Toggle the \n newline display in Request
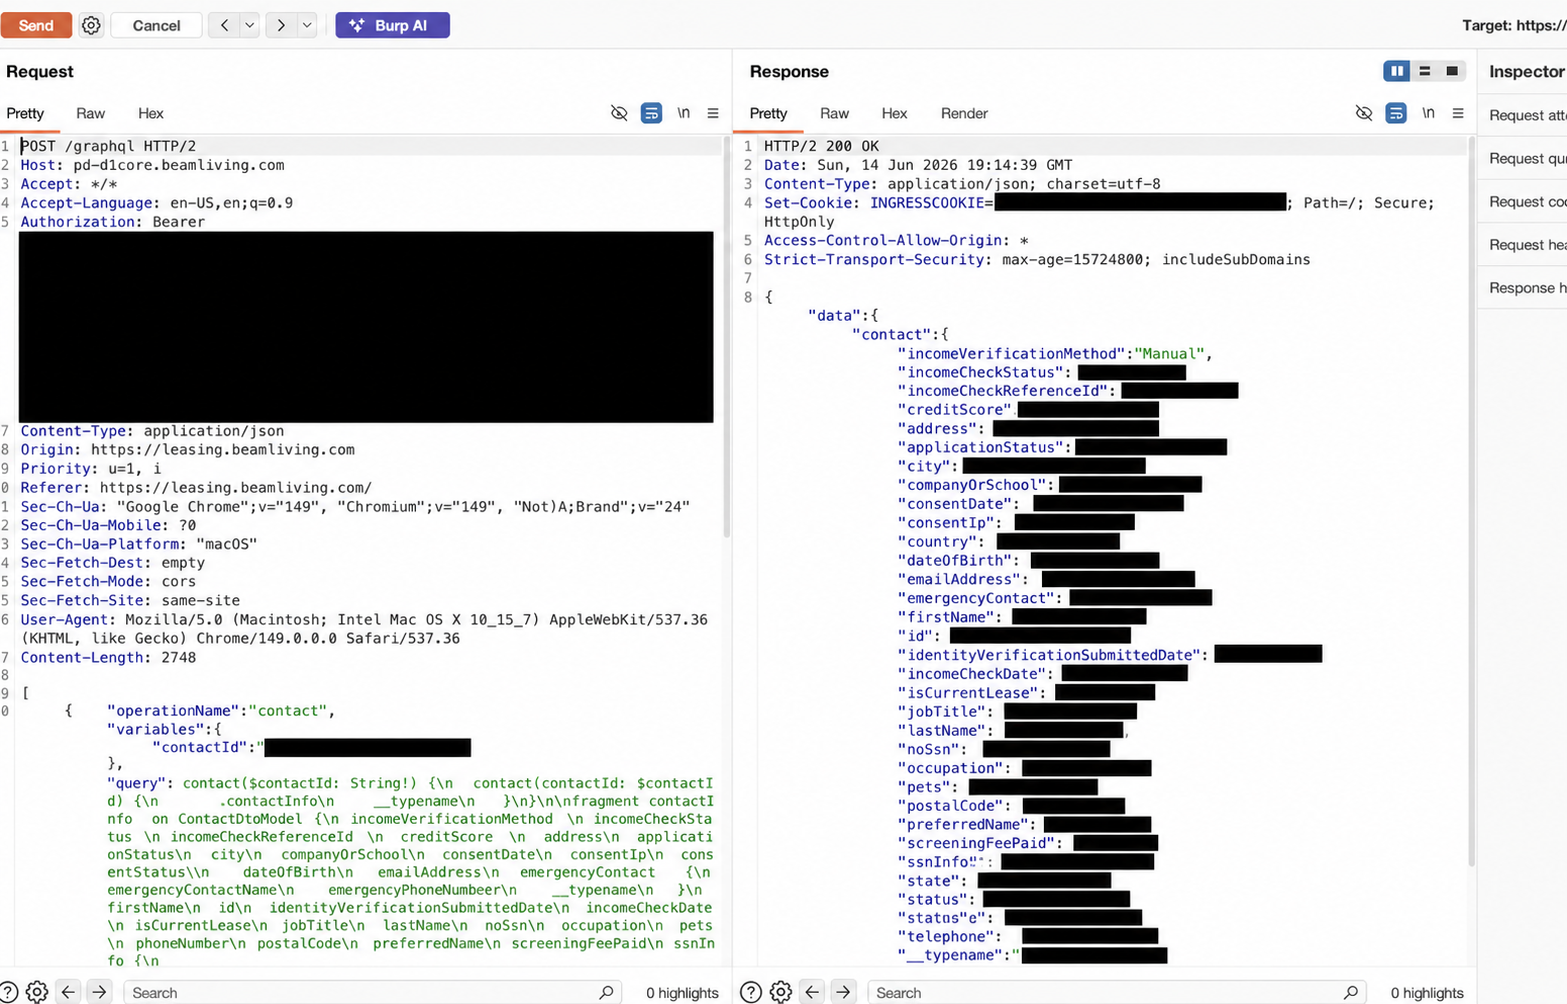This screenshot has width=1567, height=1004. (683, 113)
